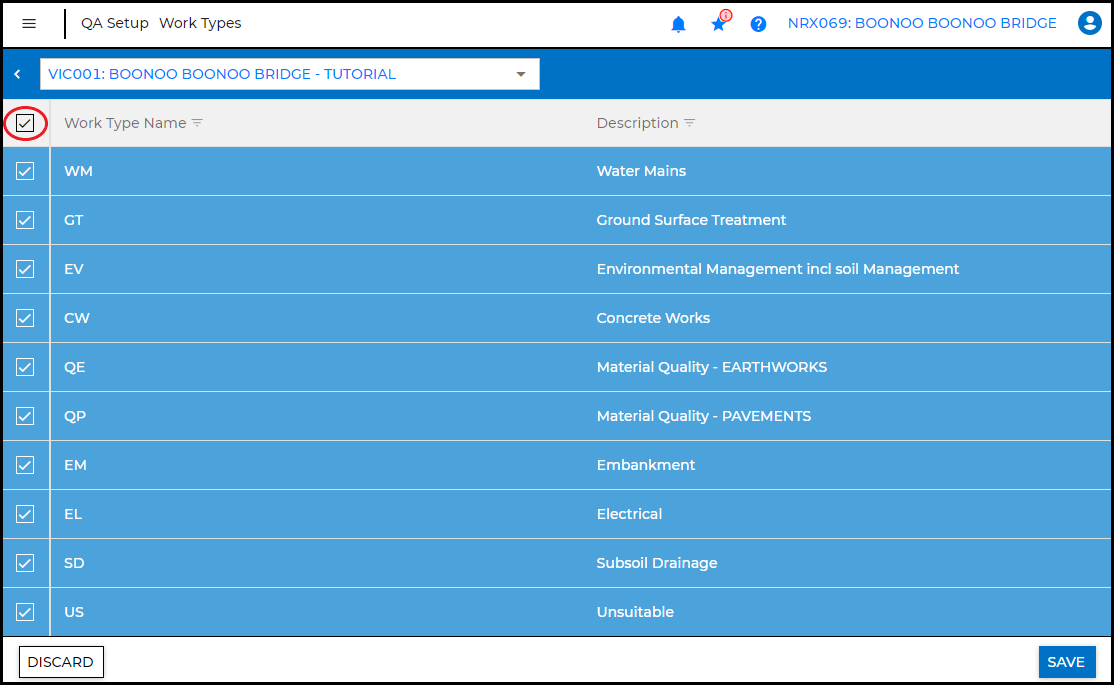Discard changes with the DISCARD button
The height and width of the screenshot is (685, 1114).
[x=61, y=662]
